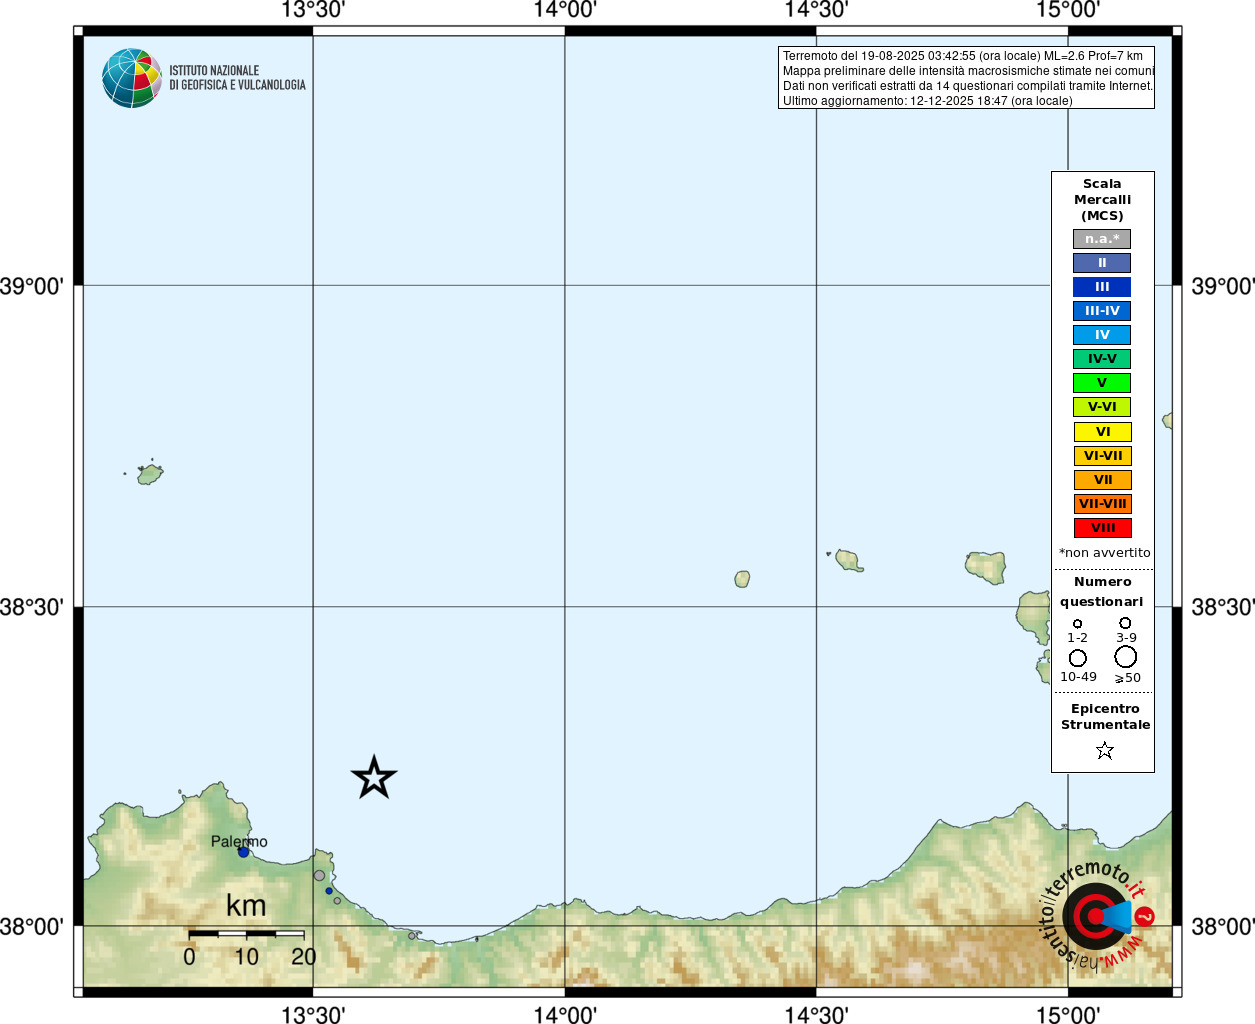Choose the III-IV blue legend swatch

coord(1102,311)
